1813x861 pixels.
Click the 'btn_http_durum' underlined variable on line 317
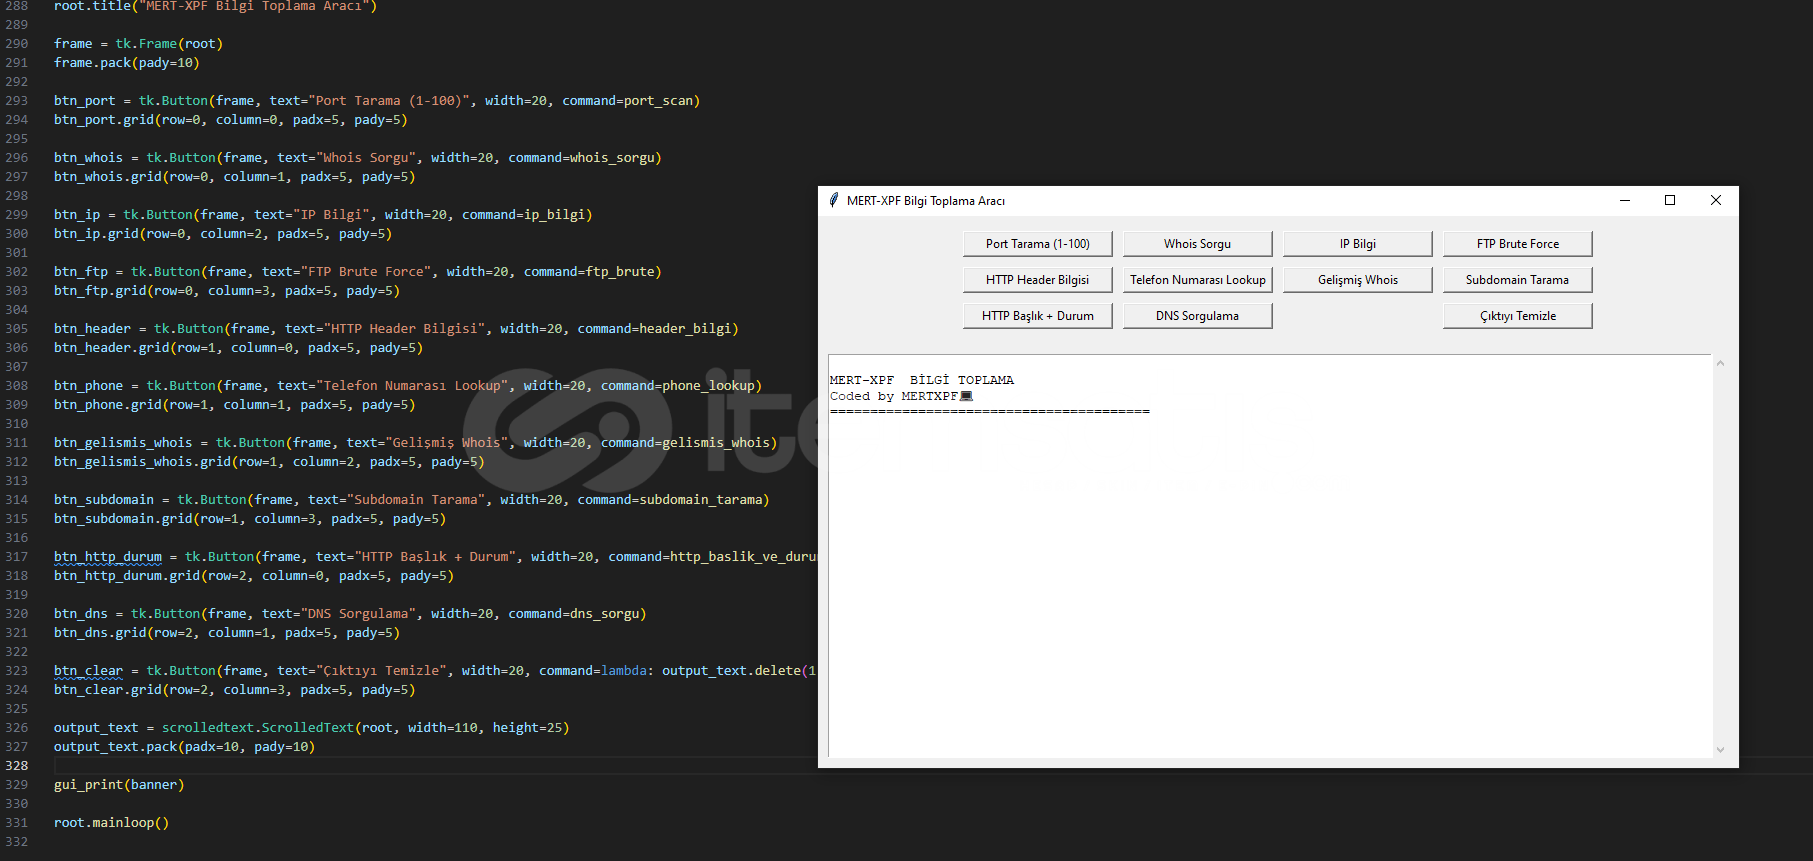pyautogui.click(x=108, y=557)
